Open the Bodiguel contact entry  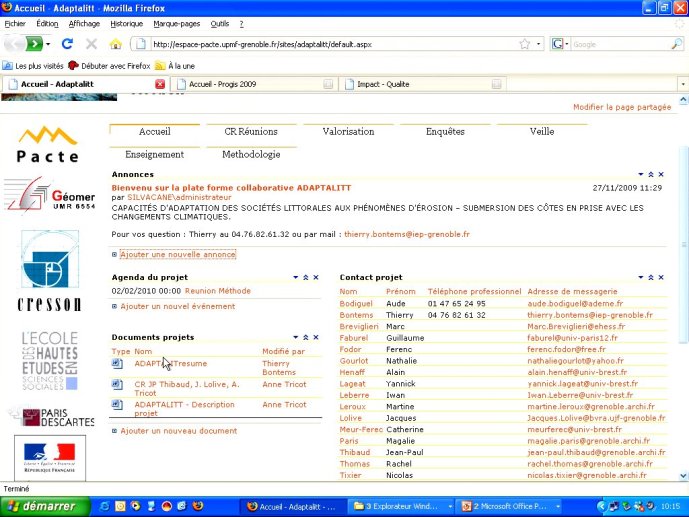[356, 304]
